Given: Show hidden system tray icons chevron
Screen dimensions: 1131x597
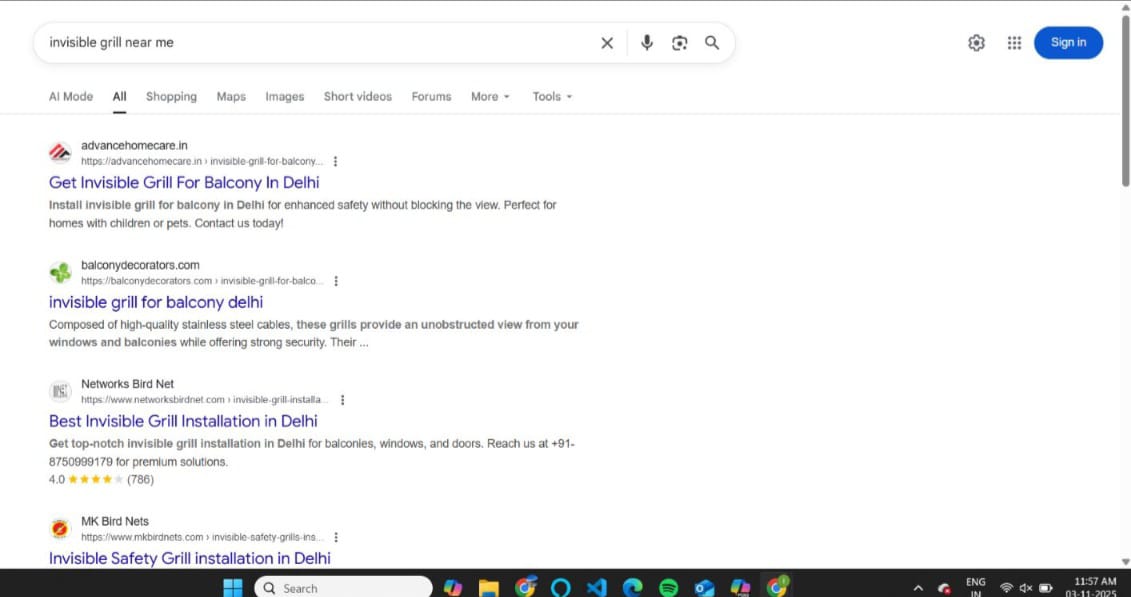Looking at the screenshot, I should [918, 588].
